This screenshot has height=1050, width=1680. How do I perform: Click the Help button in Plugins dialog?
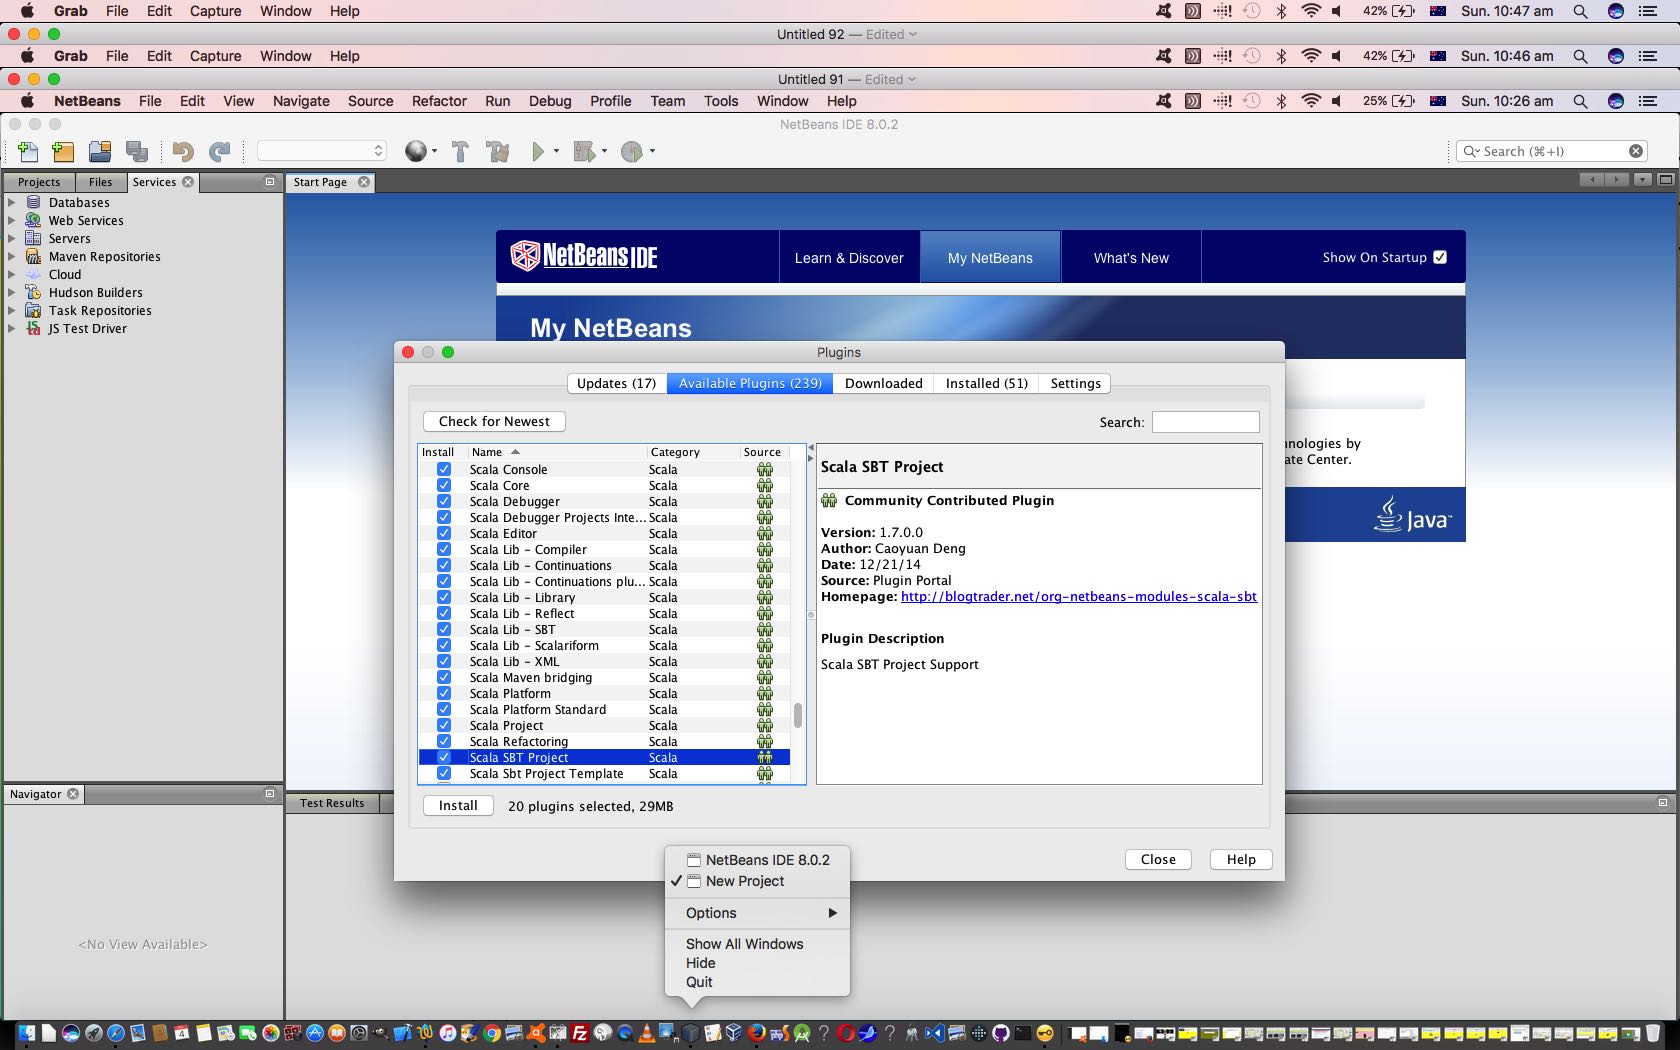pos(1241,859)
